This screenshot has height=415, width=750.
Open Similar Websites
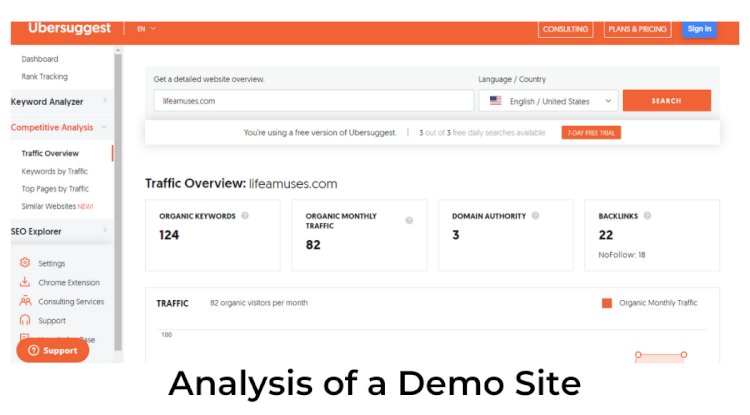coord(57,207)
